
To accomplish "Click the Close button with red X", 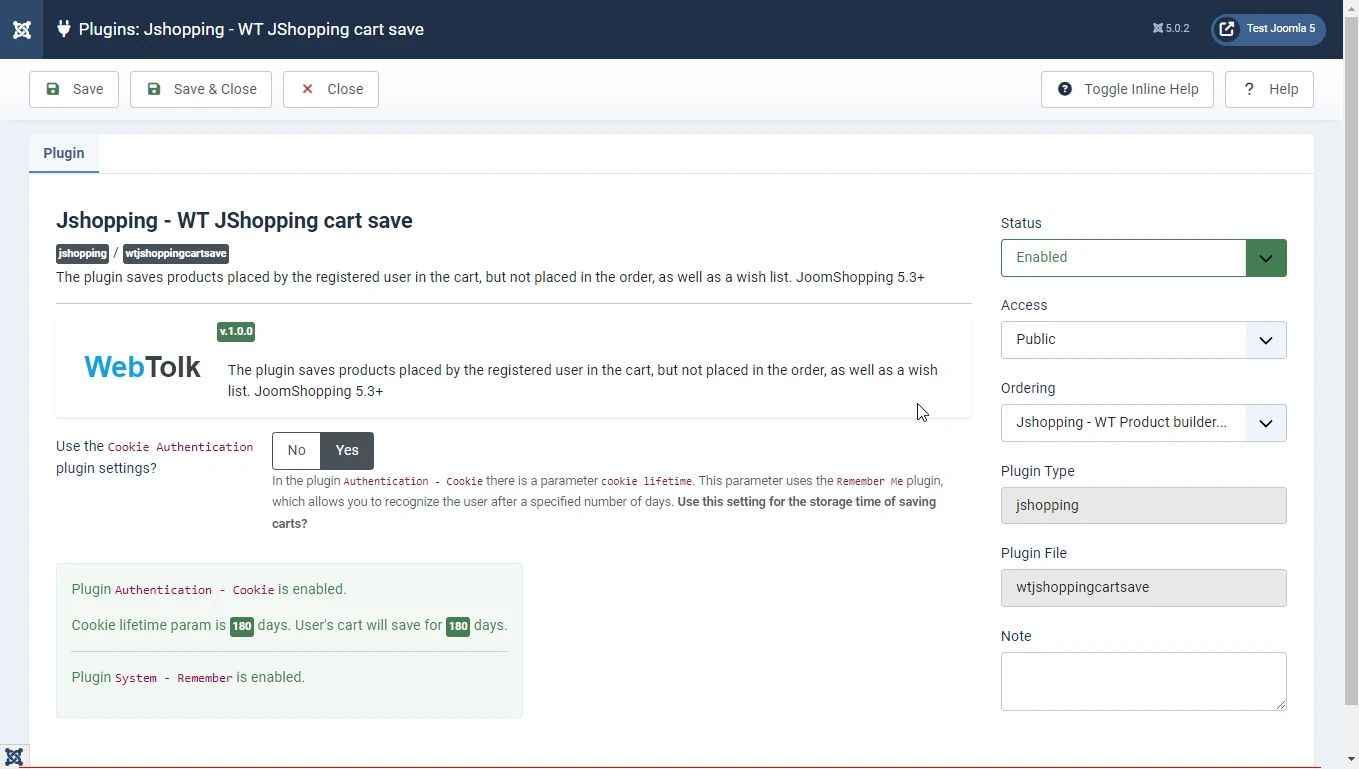I will point(331,89).
